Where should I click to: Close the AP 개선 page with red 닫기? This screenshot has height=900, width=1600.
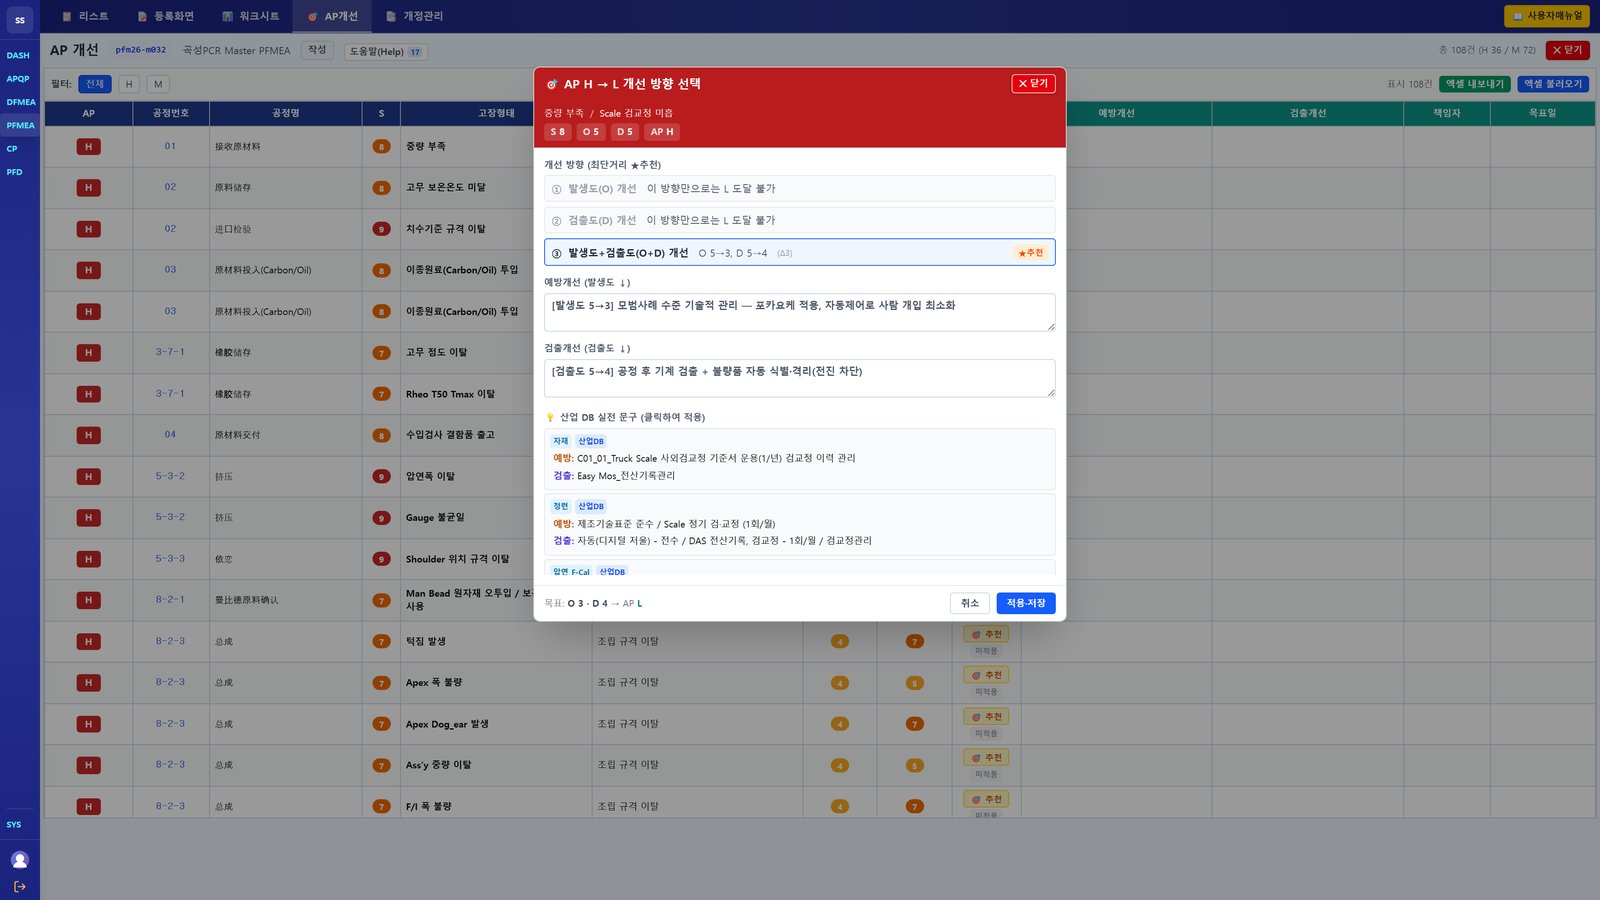[x=1567, y=50]
